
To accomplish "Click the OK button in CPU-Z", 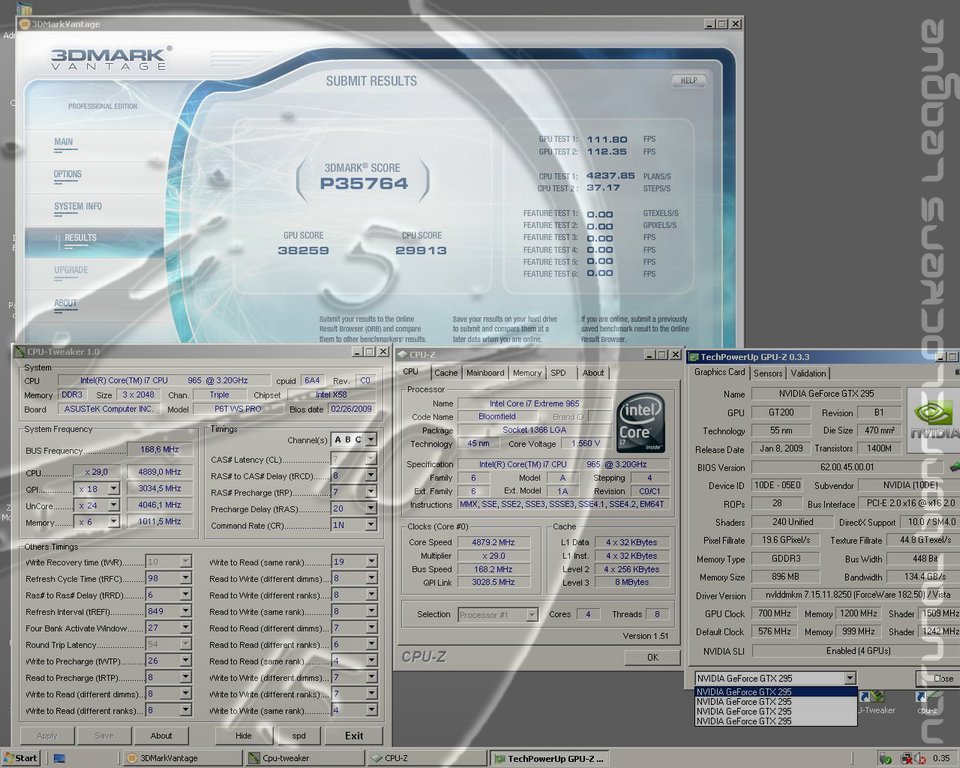I will click(x=653, y=657).
